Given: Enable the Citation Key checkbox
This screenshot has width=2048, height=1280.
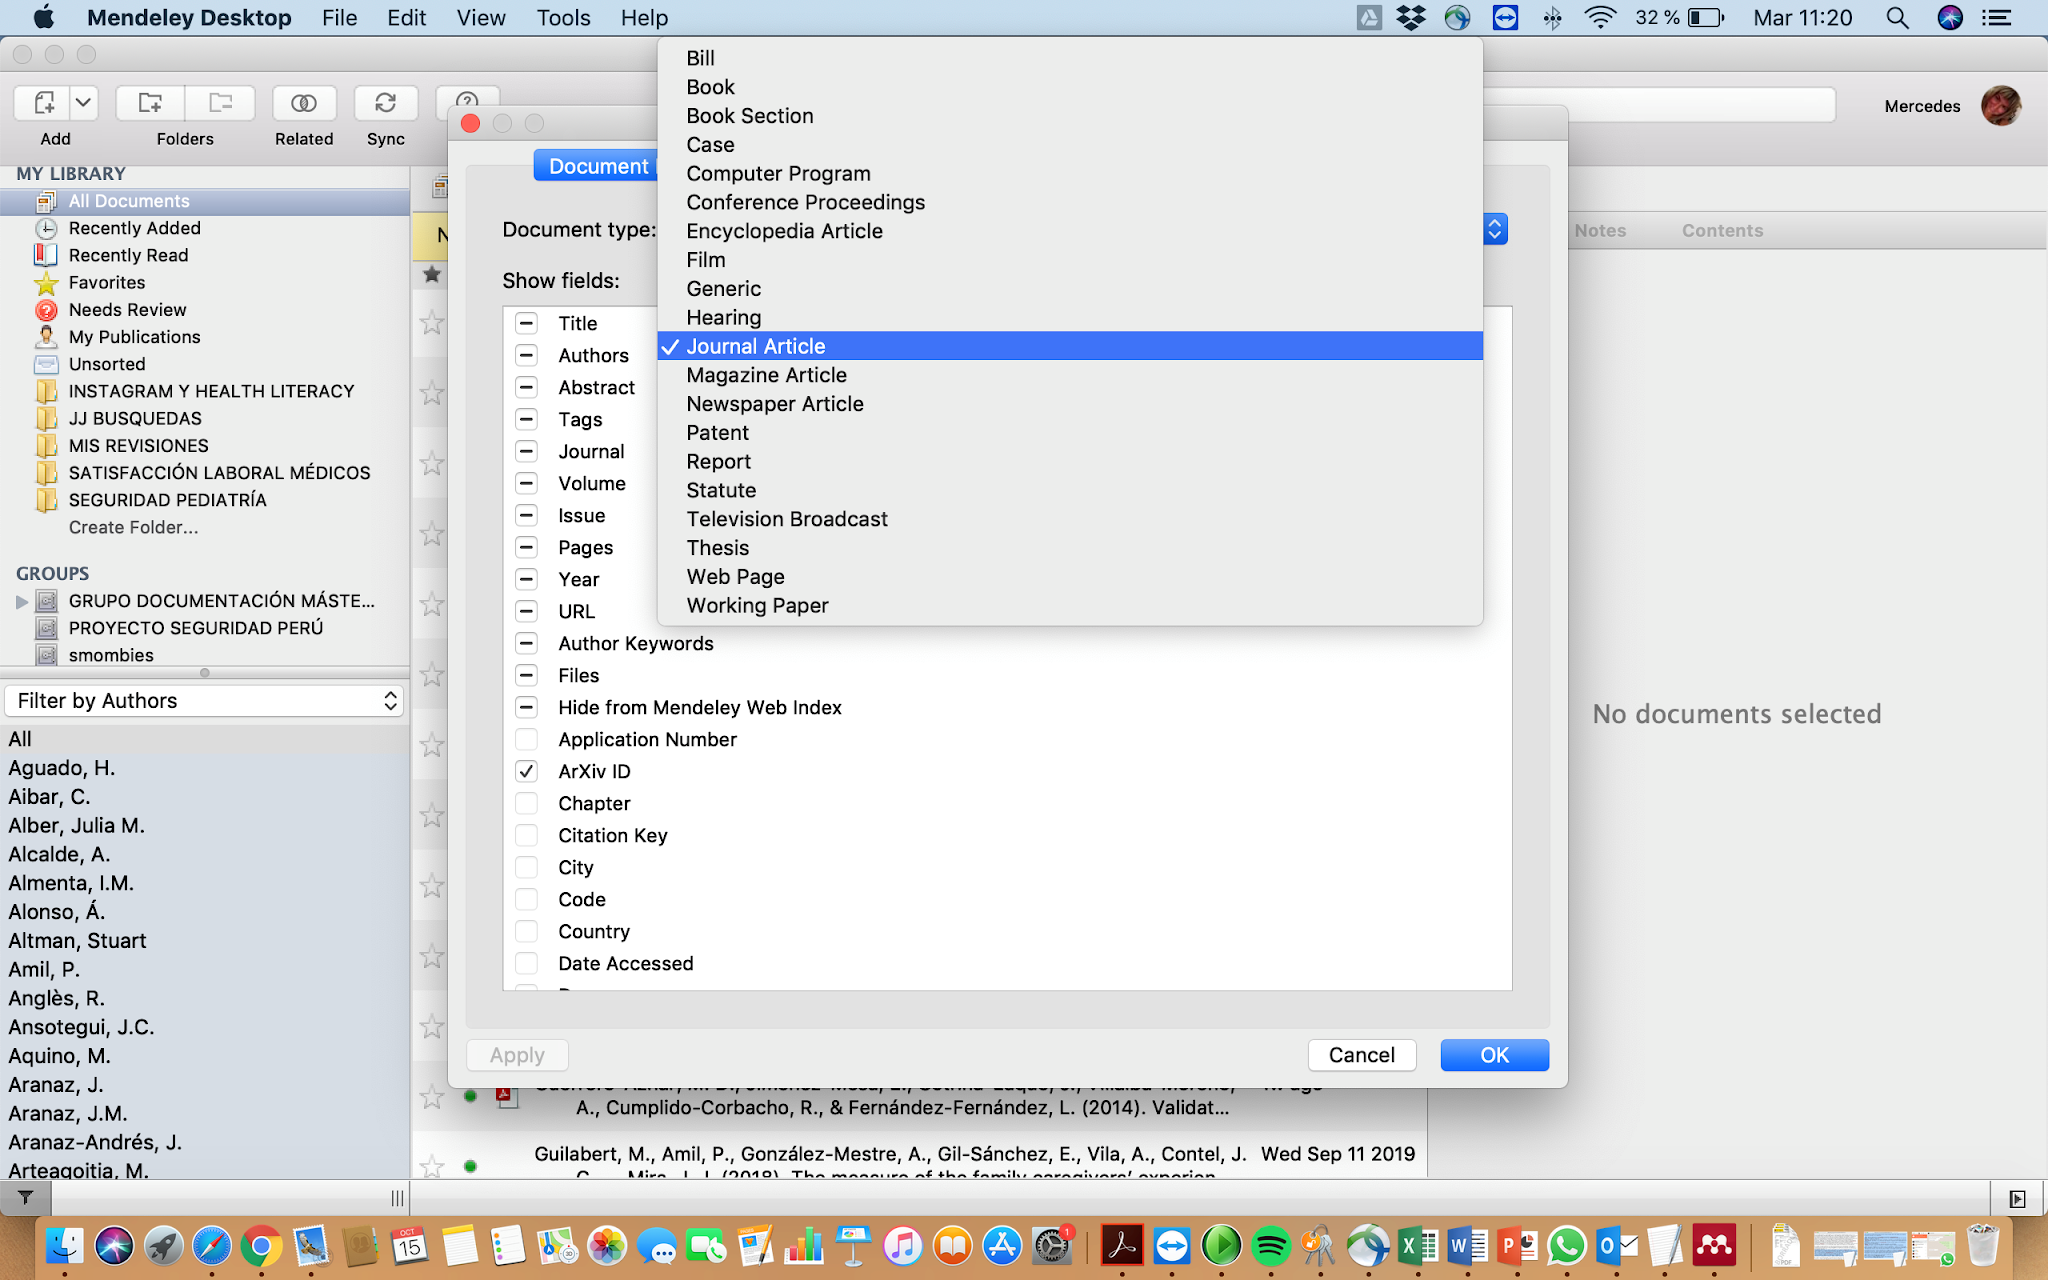Looking at the screenshot, I should [526, 835].
